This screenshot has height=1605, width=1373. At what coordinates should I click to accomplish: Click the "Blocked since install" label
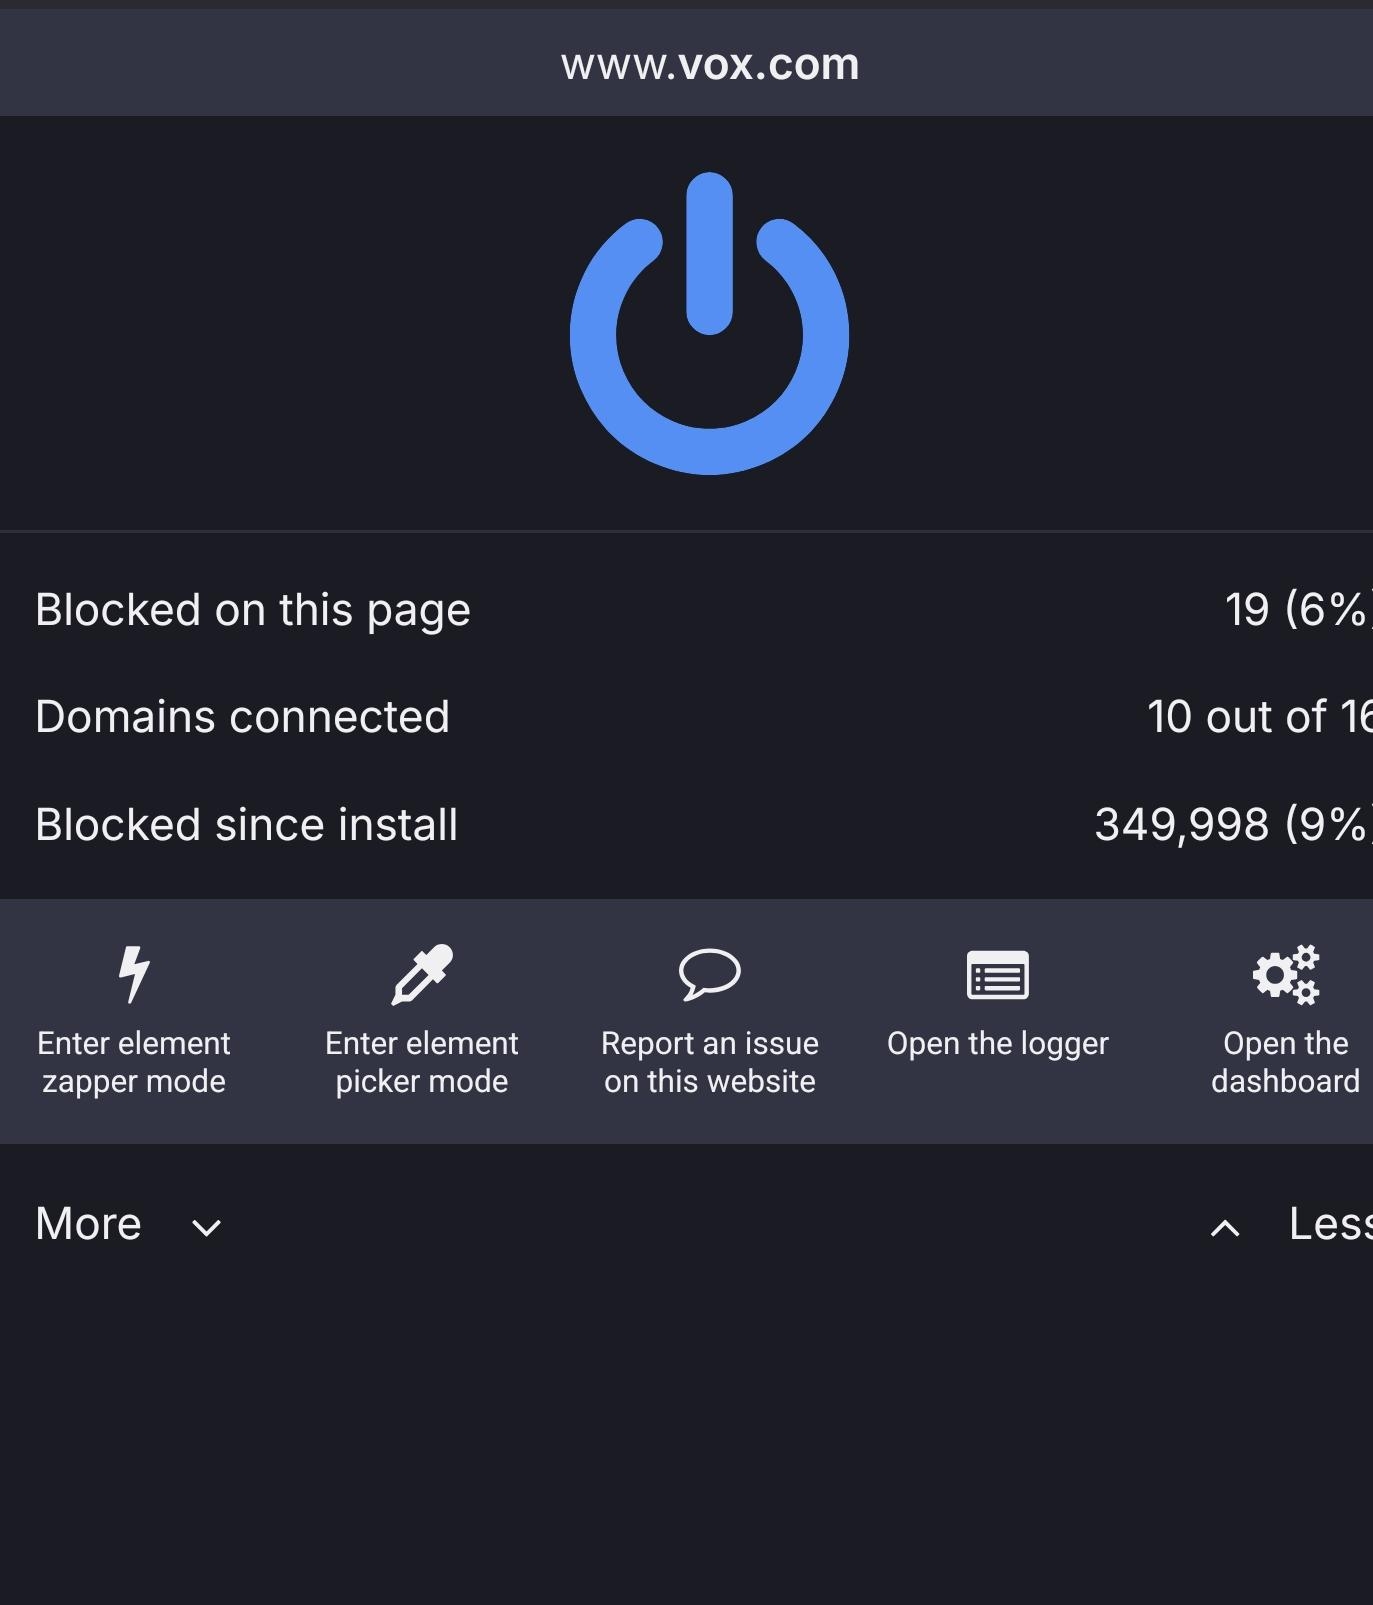[247, 825]
